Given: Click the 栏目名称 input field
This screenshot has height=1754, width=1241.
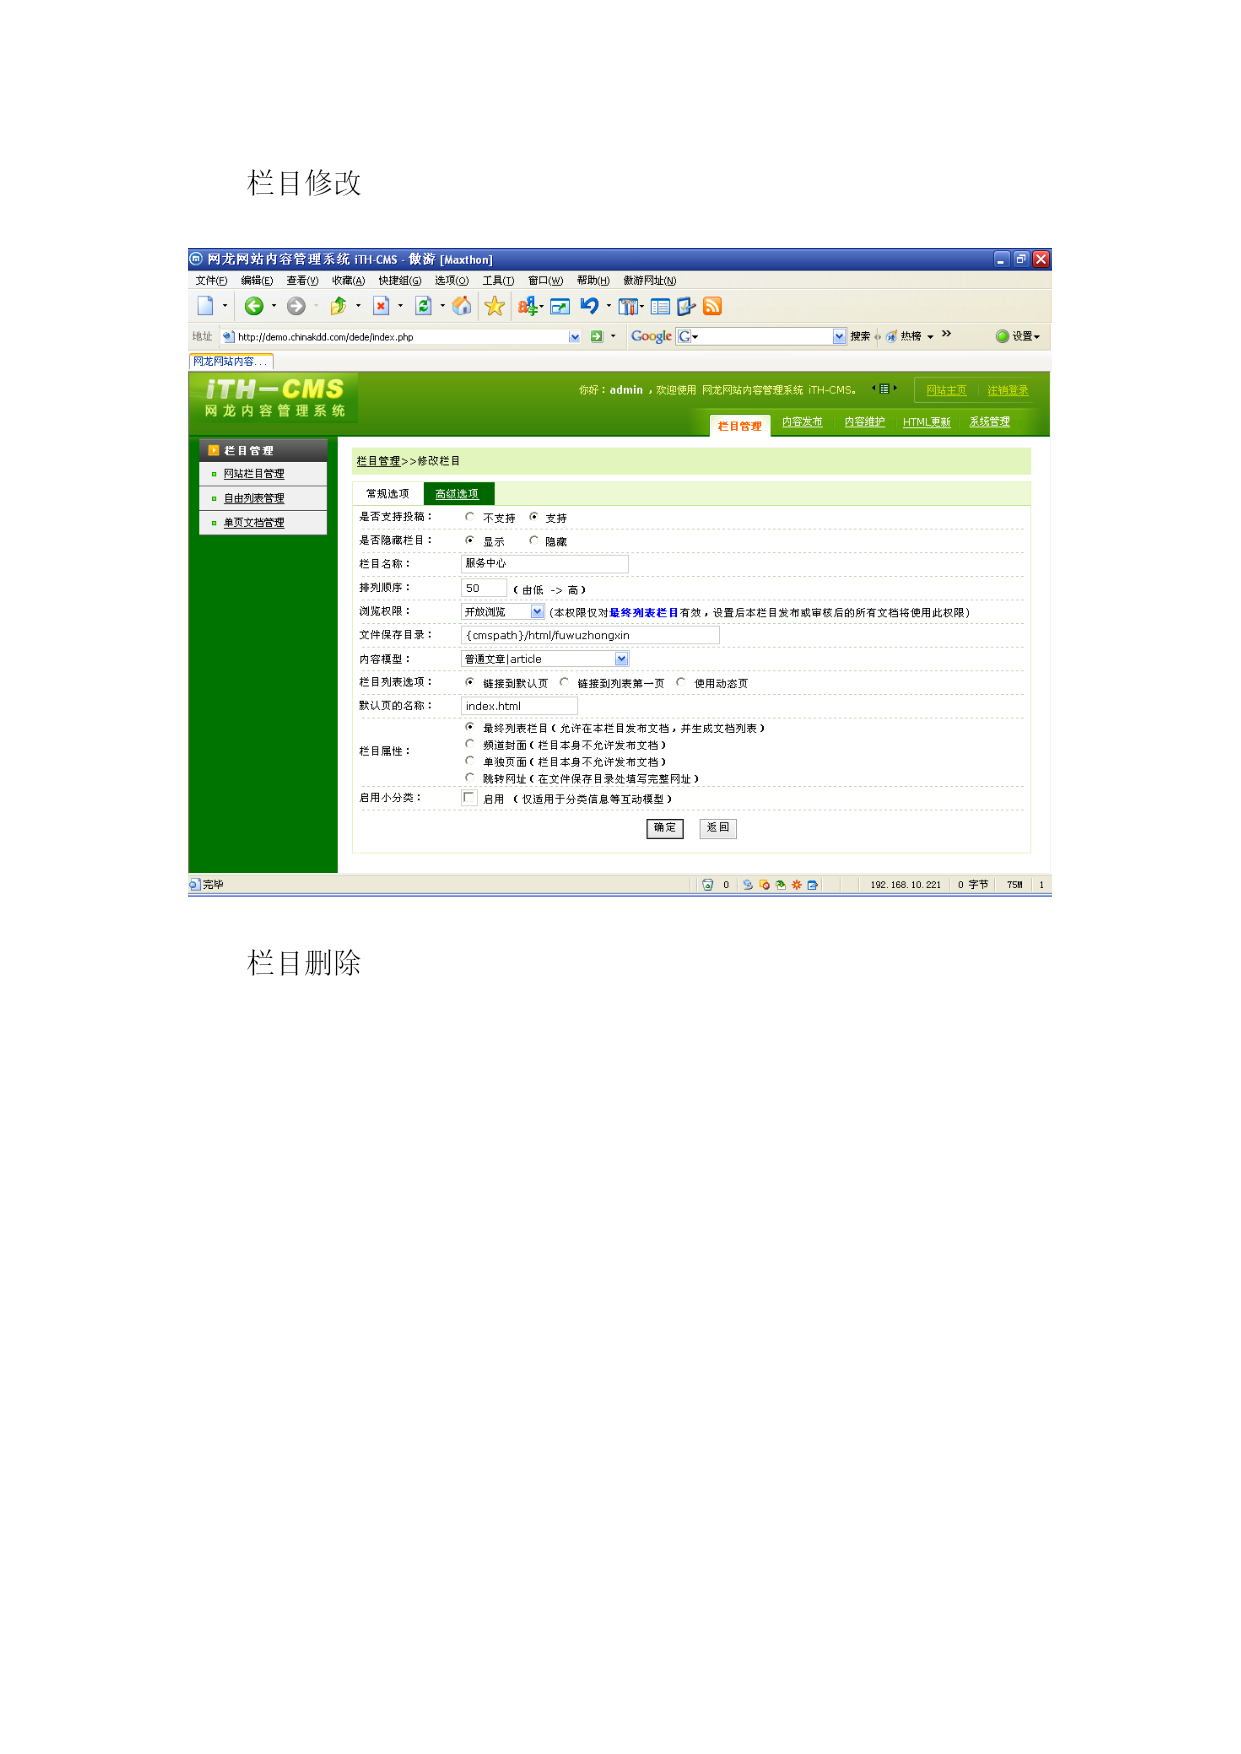Looking at the screenshot, I should click(545, 564).
